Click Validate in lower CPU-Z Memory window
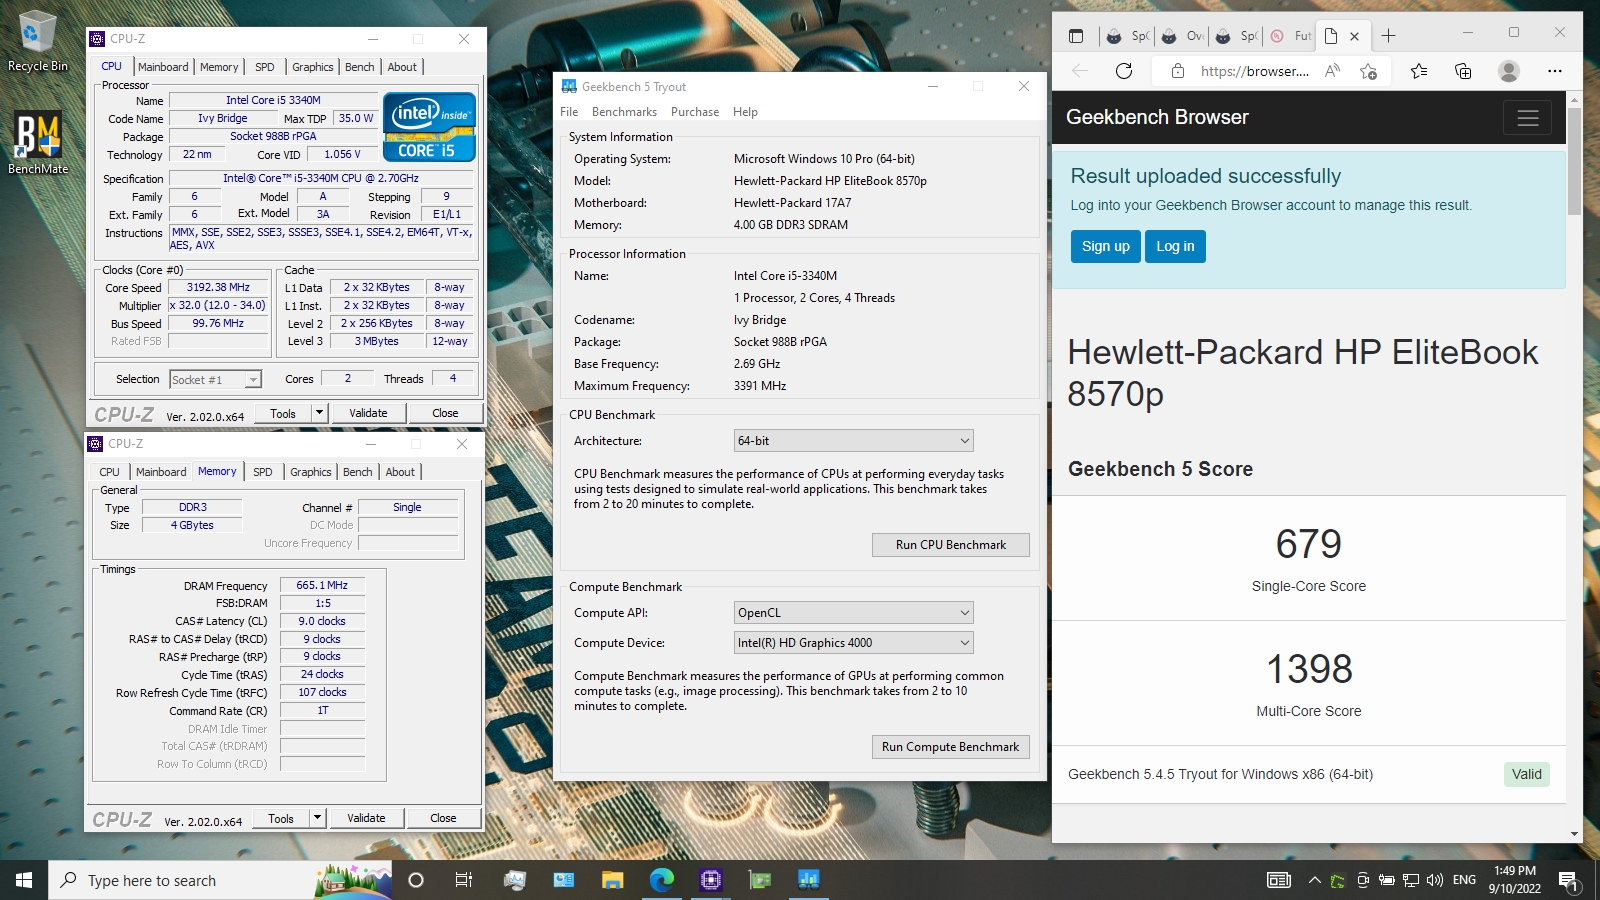This screenshot has height=900, width=1600. tap(366, 818)
